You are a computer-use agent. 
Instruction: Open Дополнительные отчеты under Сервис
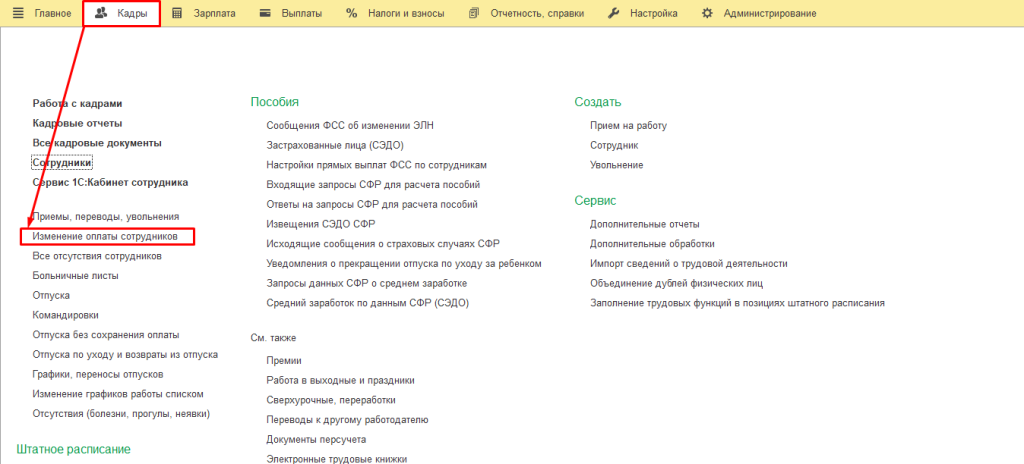point(645,223)
